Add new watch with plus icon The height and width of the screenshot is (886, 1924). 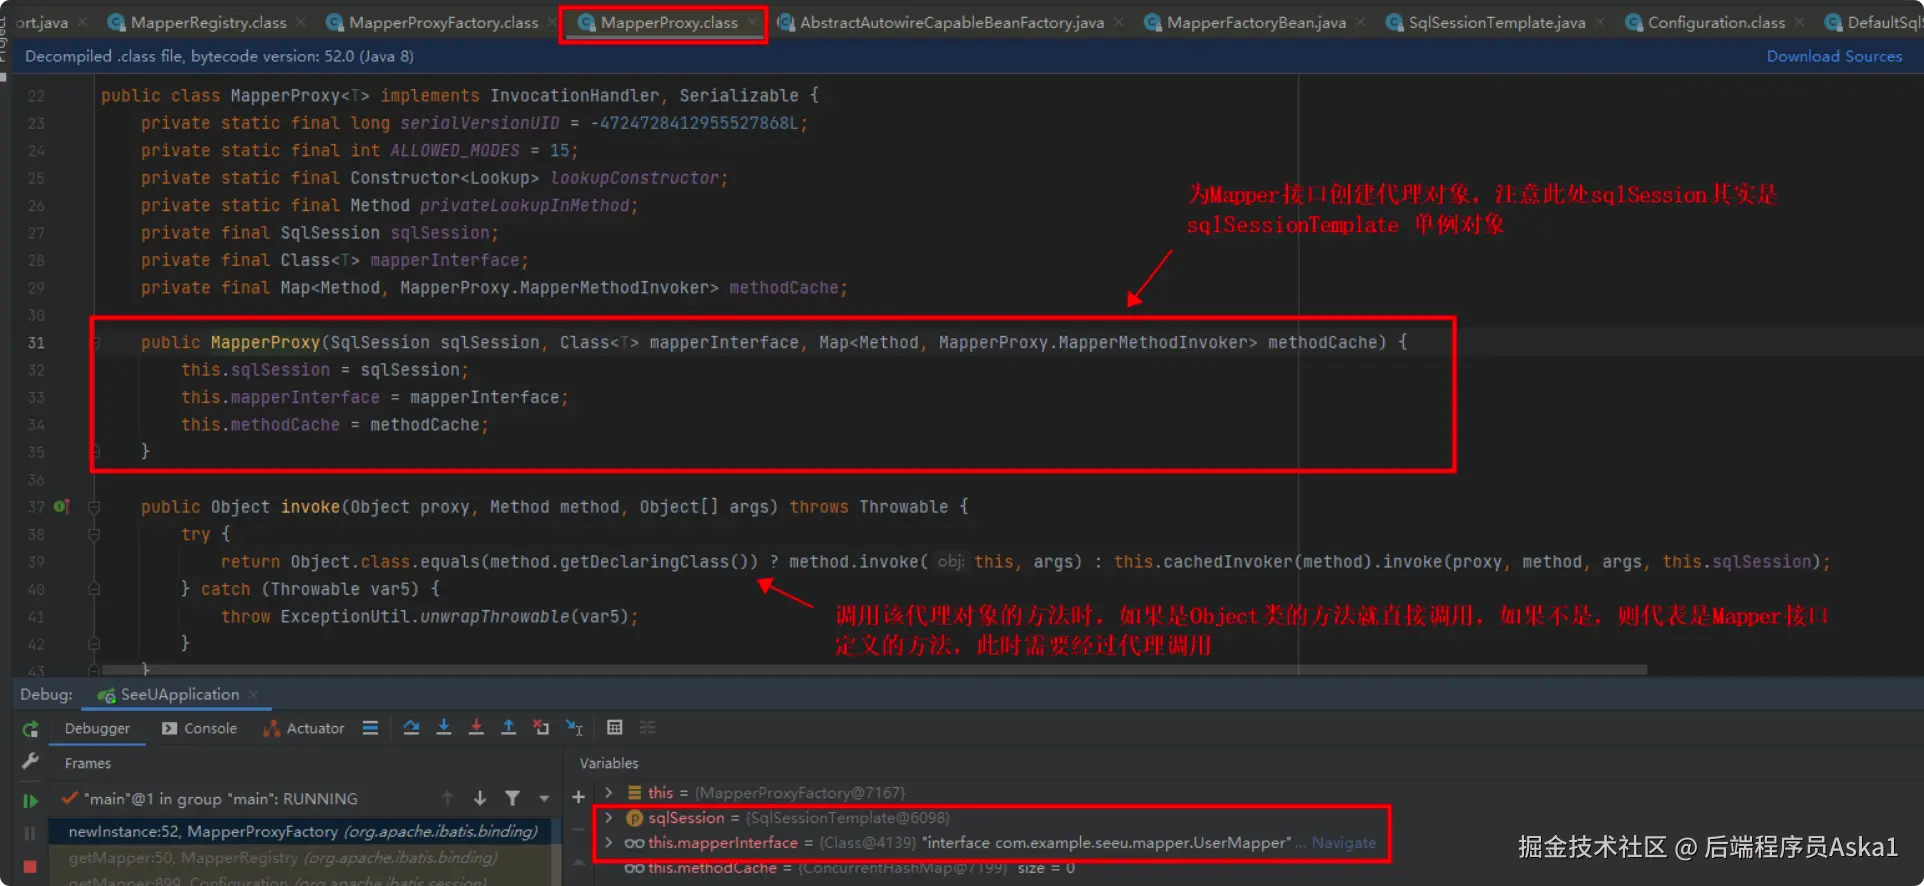click(x=578, y=797)
